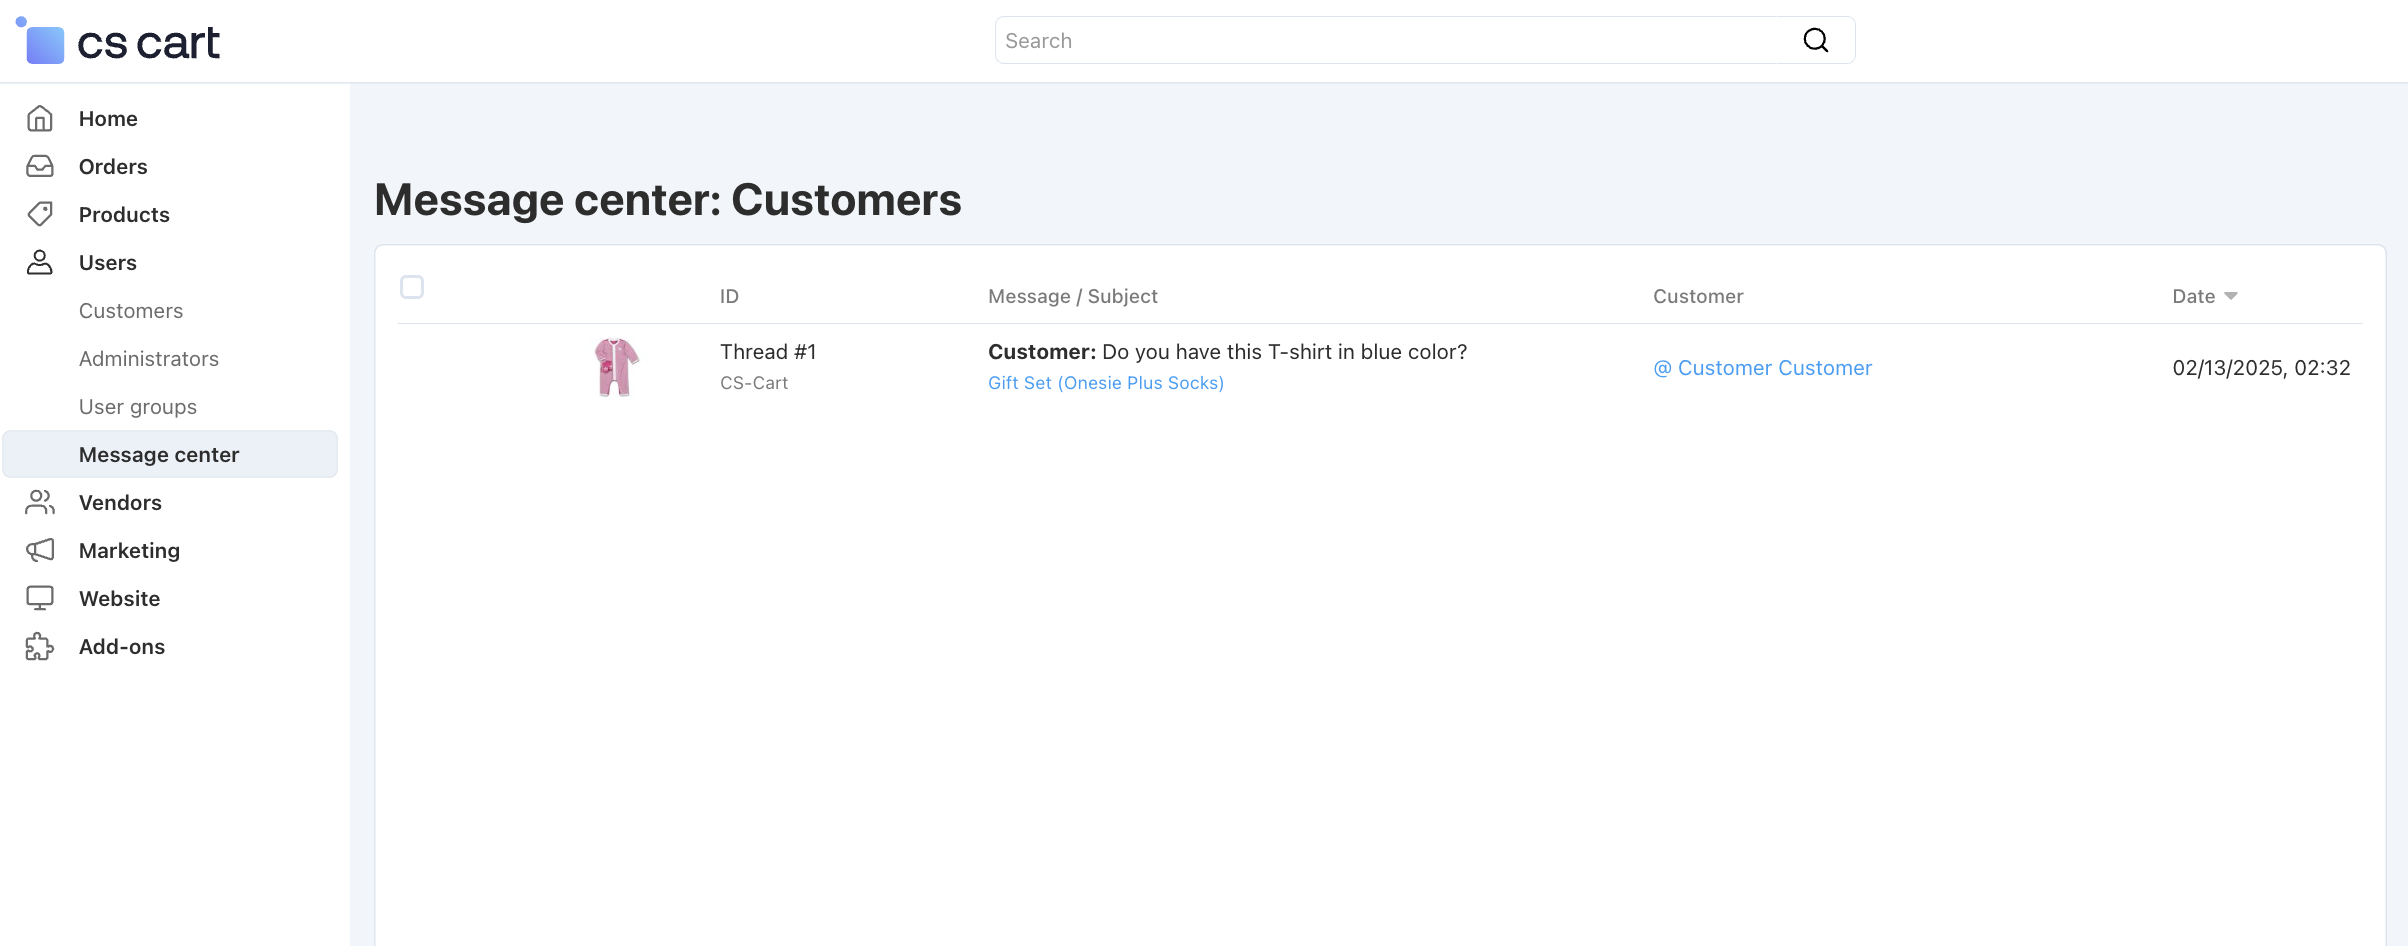The height and width of the screenshot is (946, 2408).
Task: Click the Add-ons puzzle icon
Action: pos(40,646)
